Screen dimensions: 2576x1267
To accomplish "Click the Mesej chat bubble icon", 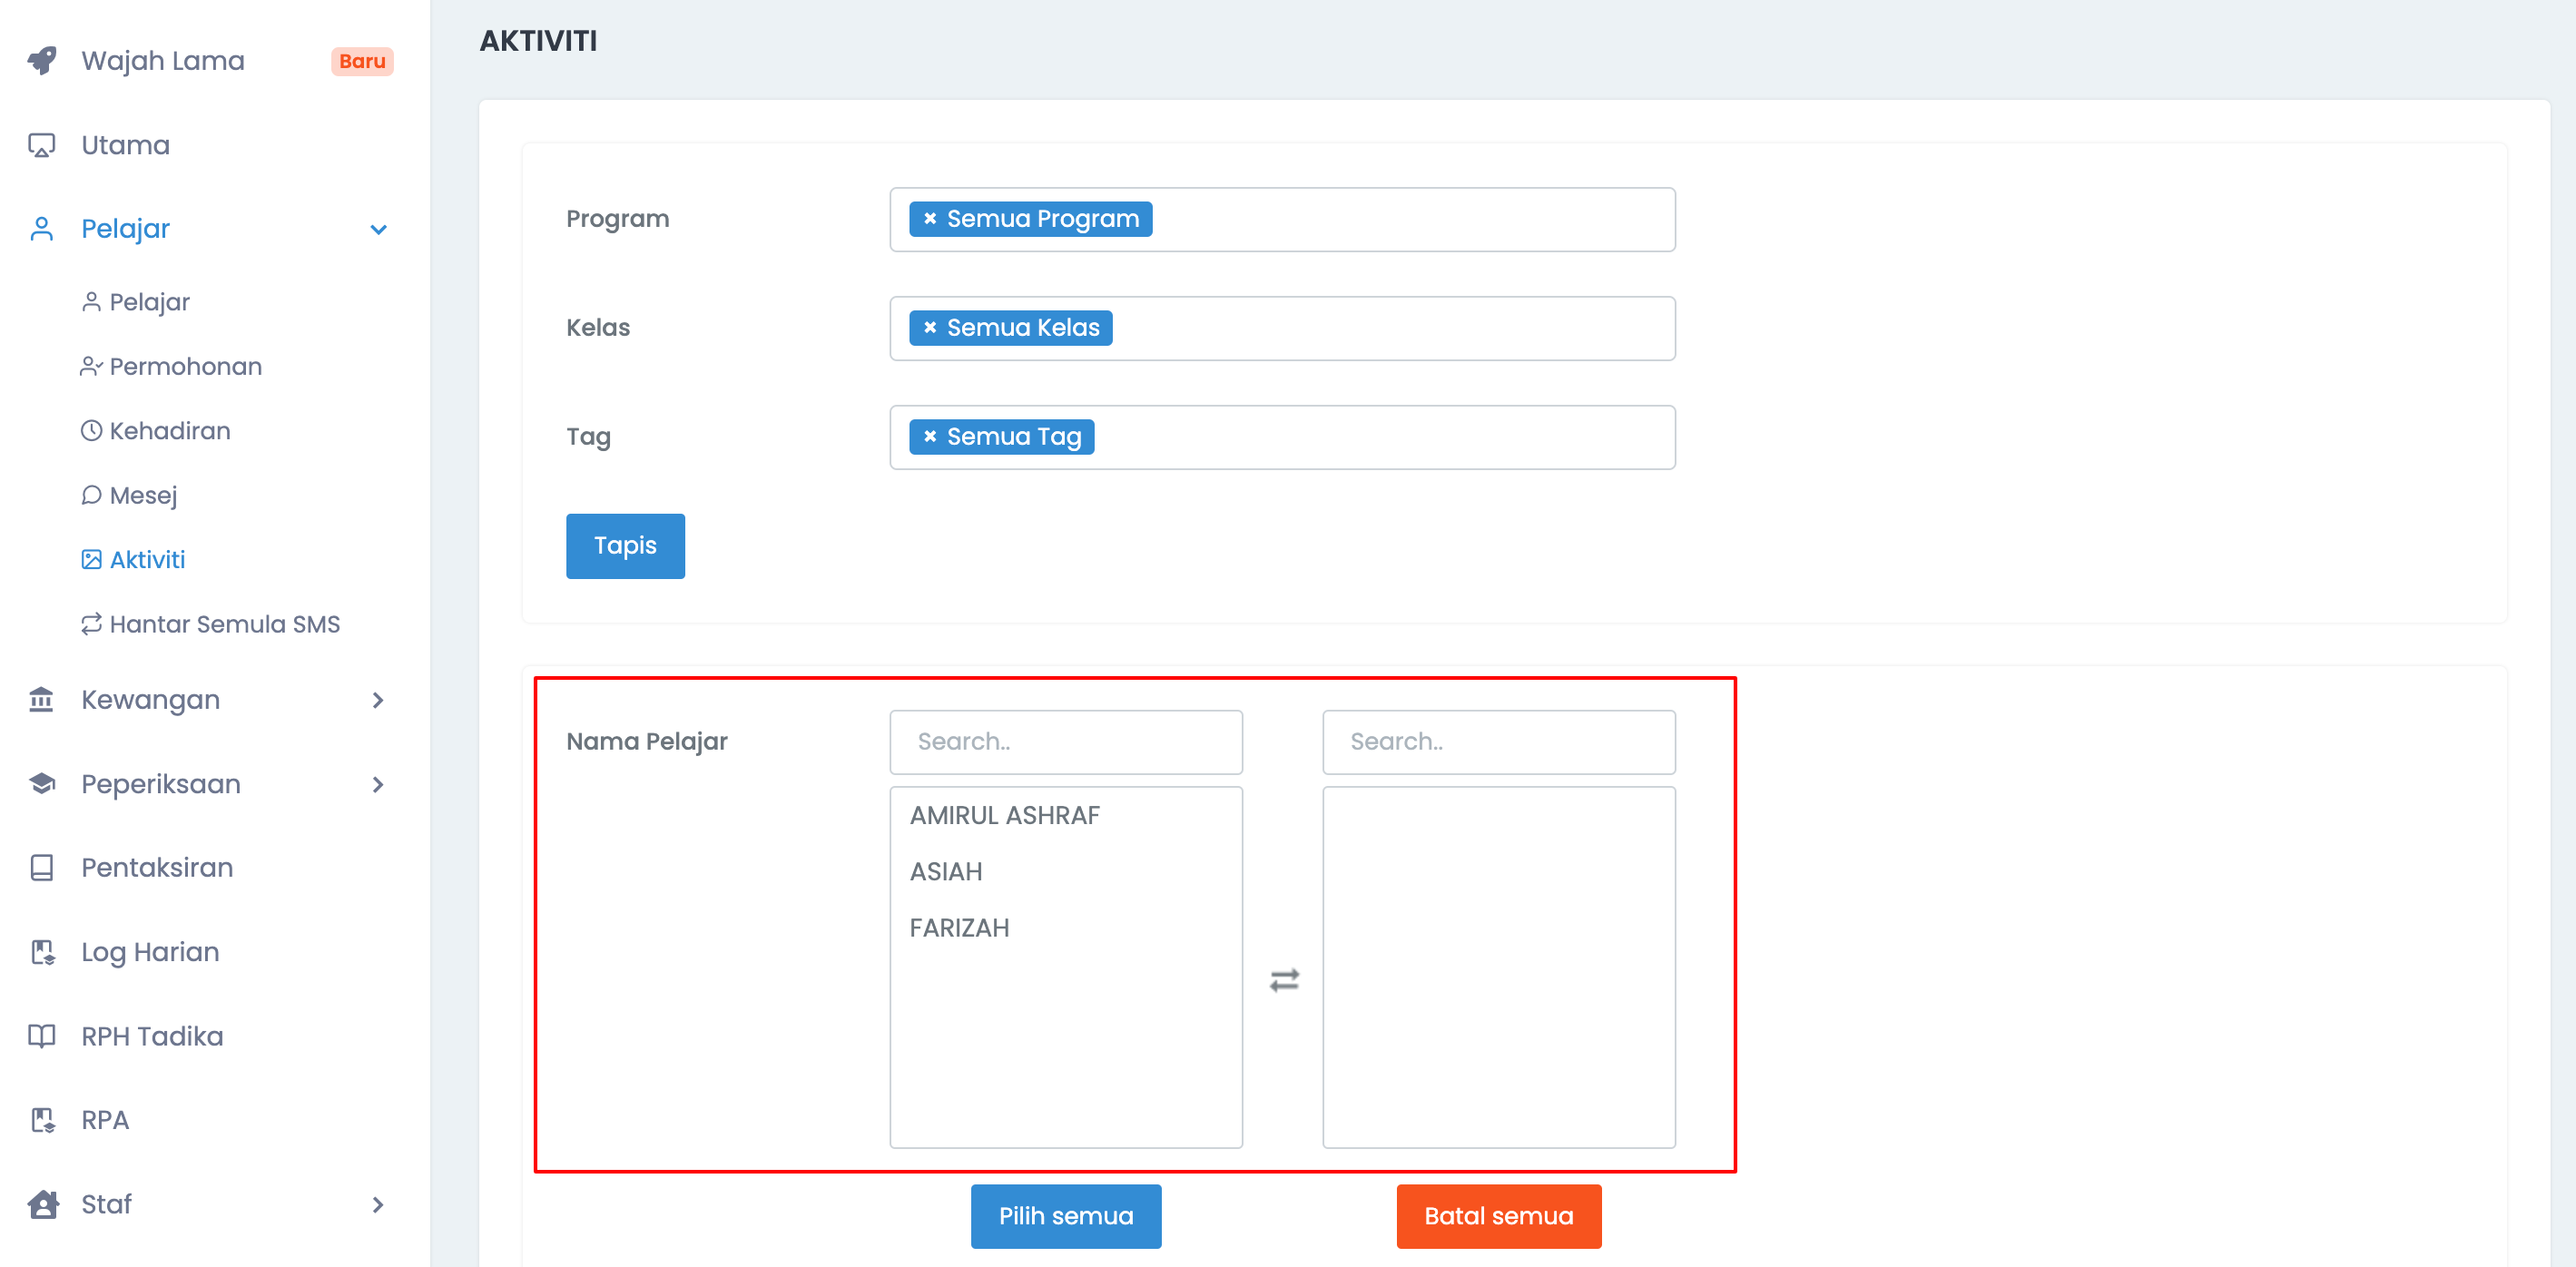I will coord(91,495).
